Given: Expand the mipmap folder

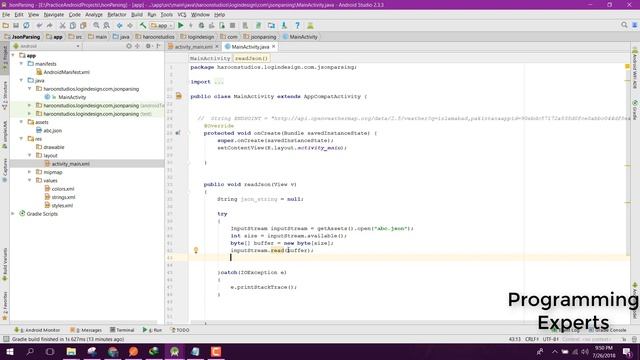Looking at the screenshot, I should pyautogui.click(x=29, y=172).
